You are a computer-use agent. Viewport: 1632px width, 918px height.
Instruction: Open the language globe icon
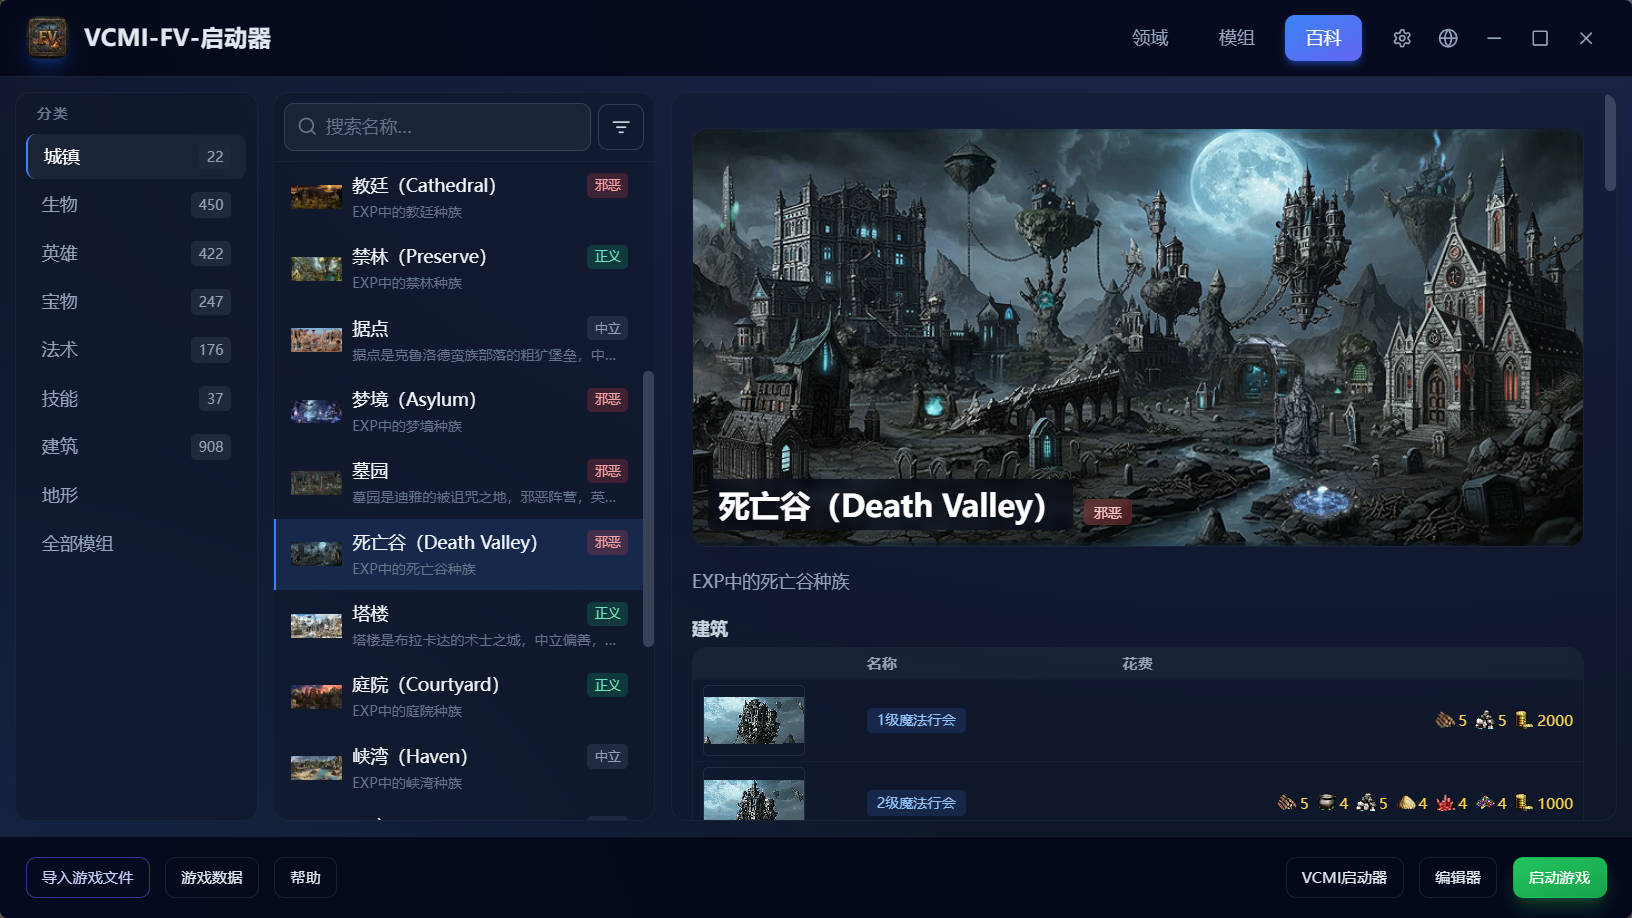(1448, 38)
